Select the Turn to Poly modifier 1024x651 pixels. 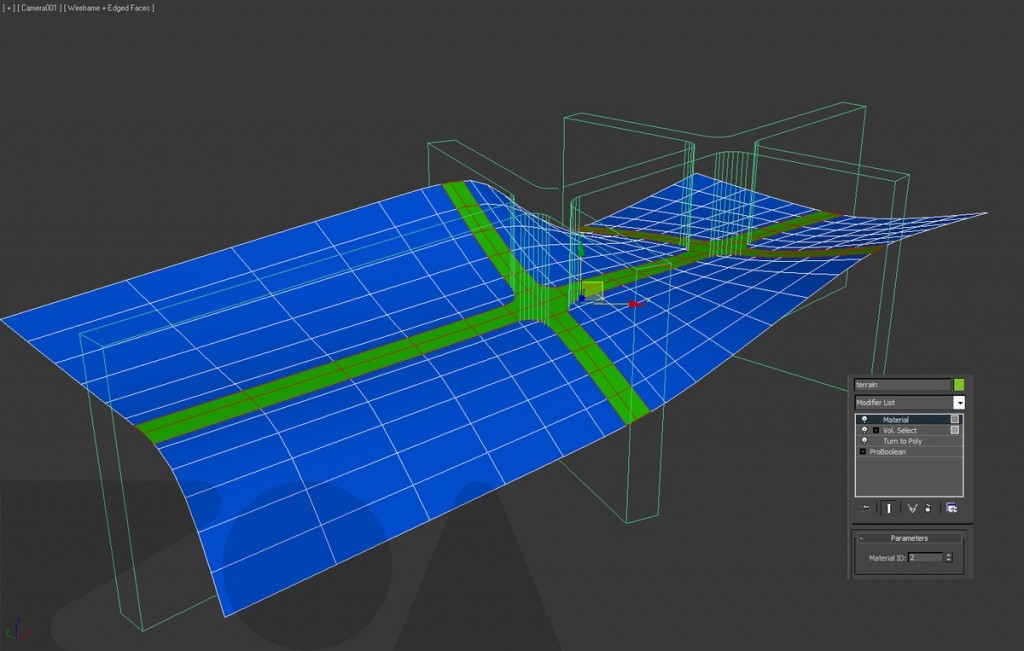tap(903, 441)
